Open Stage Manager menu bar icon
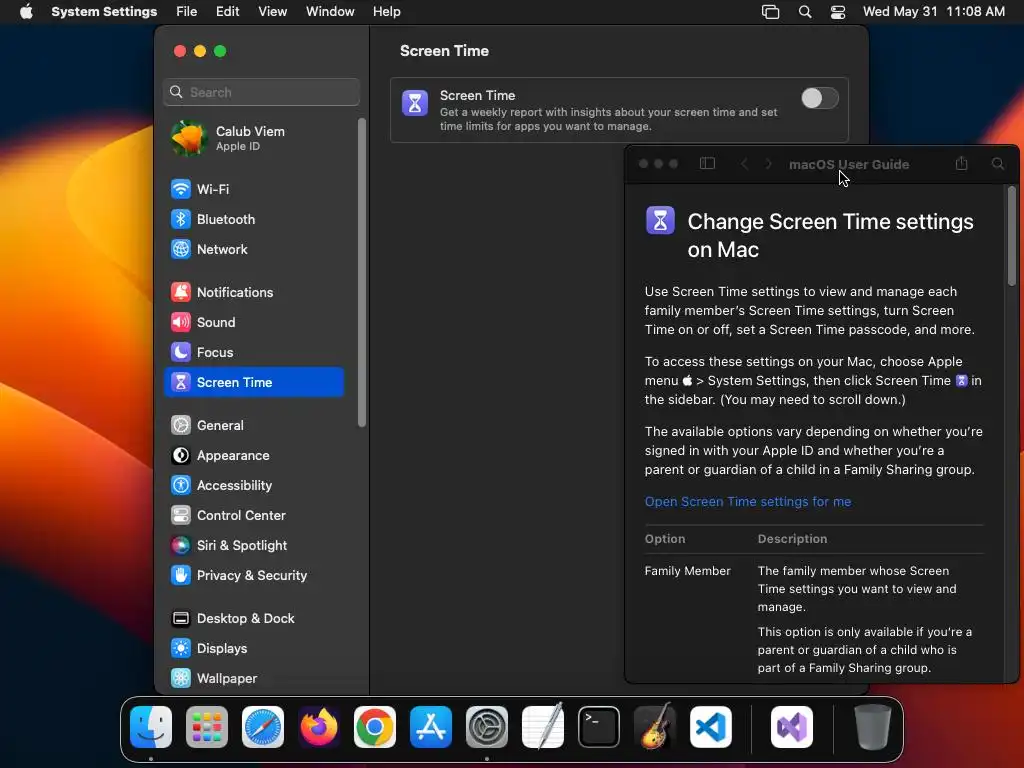The width and height of the screenshot is (1024, 768). (x=771, y=12)
